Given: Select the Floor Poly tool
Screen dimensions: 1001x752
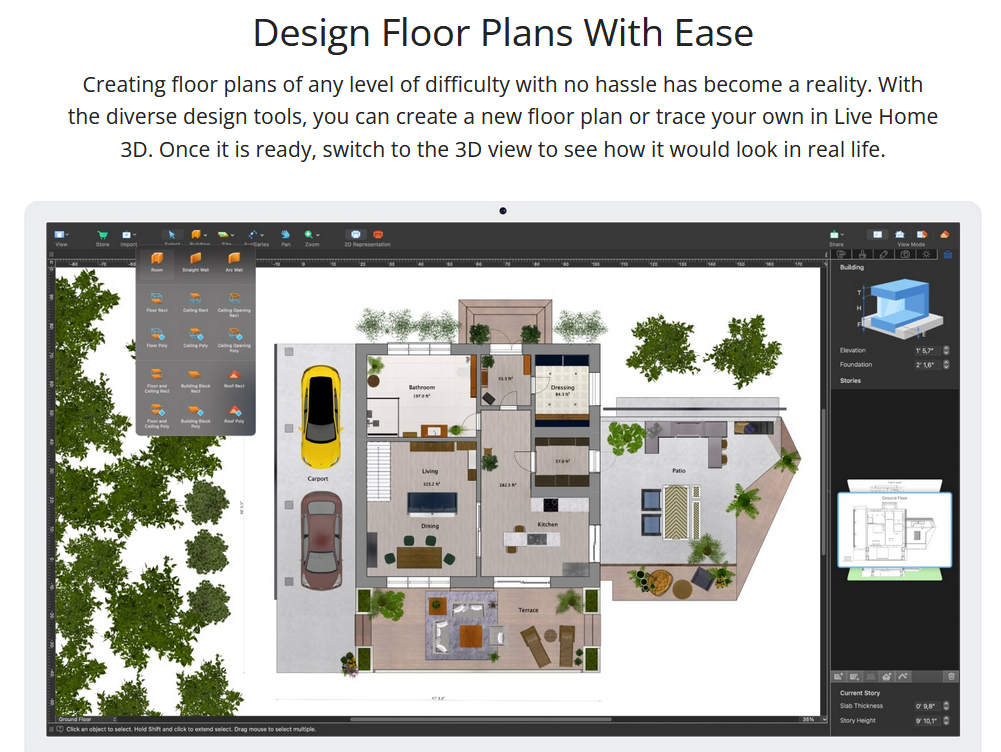Looking at the screenshot, I should pos(157,336).
